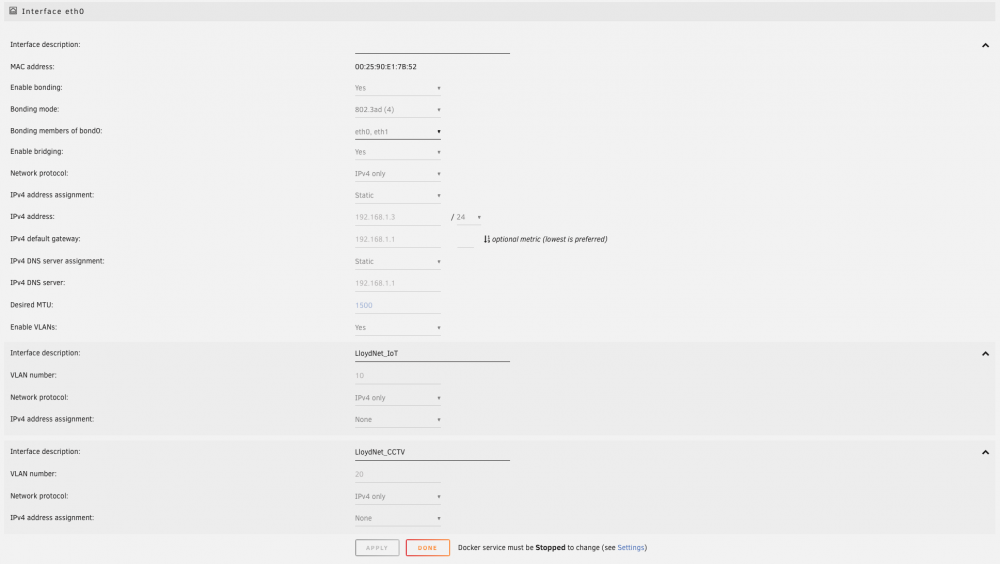The width and height of the screenshot is (1000, 564).
Task: Open eth0 IPv4 address assignment Static dropdown
Action: (x=397, y=195)
